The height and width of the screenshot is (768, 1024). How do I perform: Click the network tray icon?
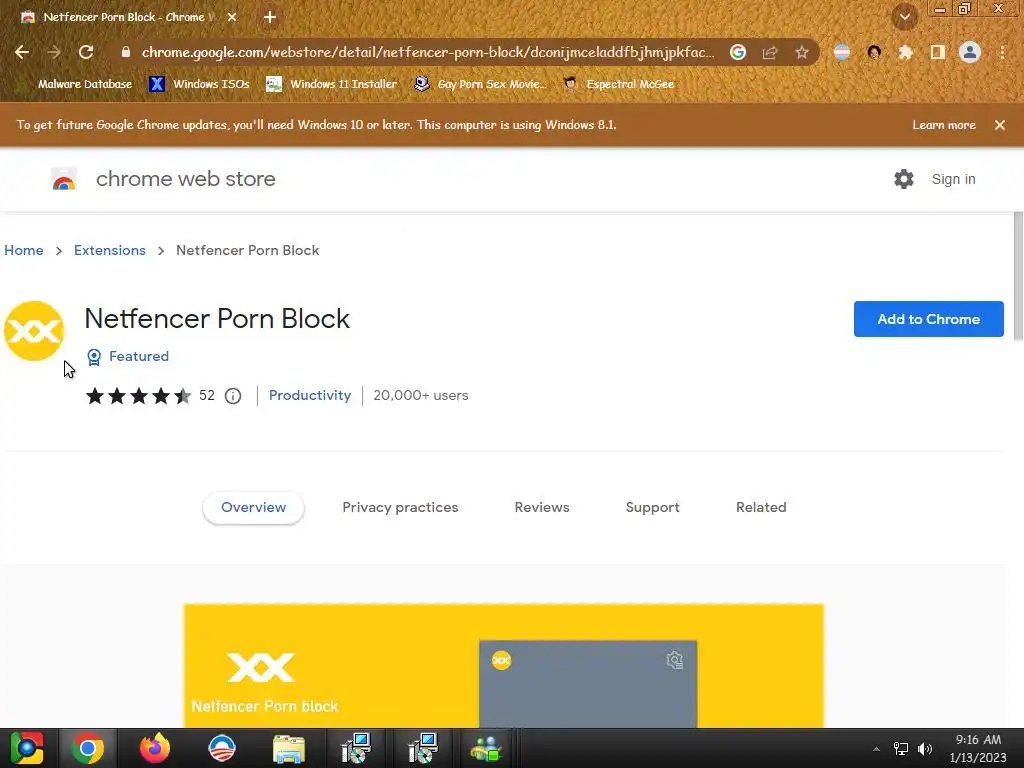point(901,748)
